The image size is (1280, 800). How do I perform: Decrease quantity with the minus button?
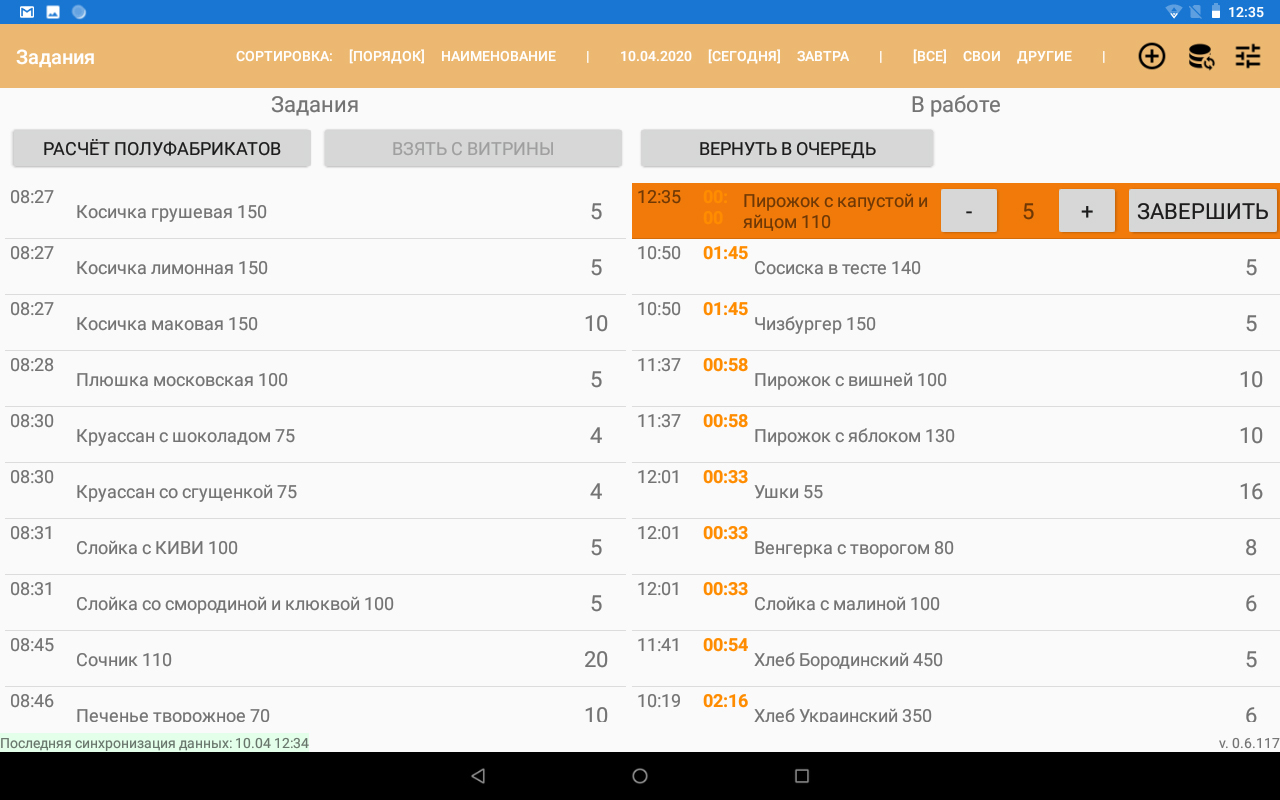click(968, 211)
